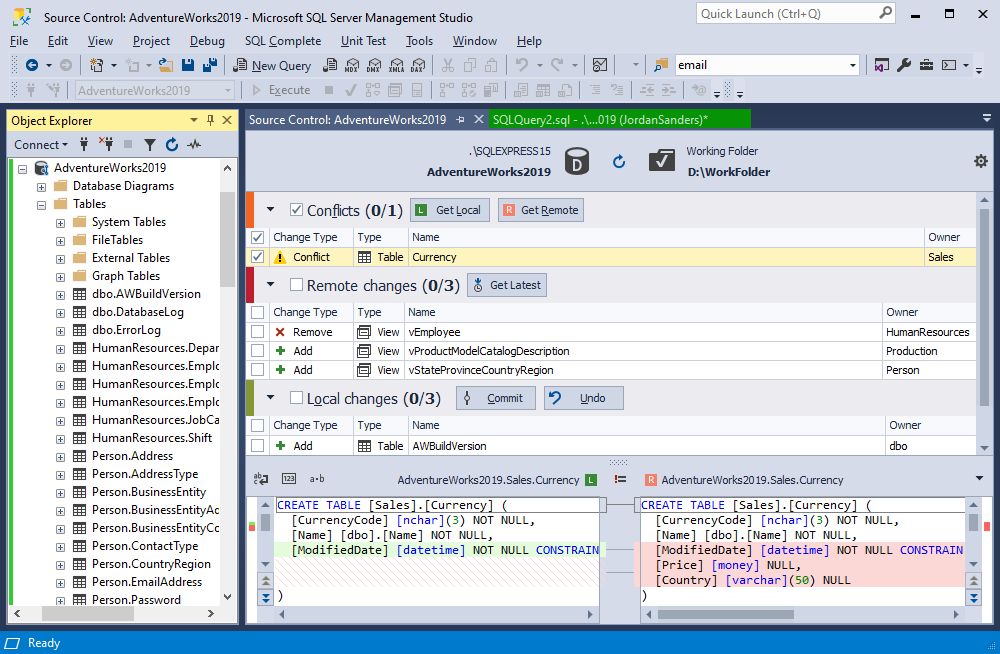The image size is (1000, 654).
Task: Check the Local changes group checkbox
Action: pyautogui.click(x=296, y=398)
